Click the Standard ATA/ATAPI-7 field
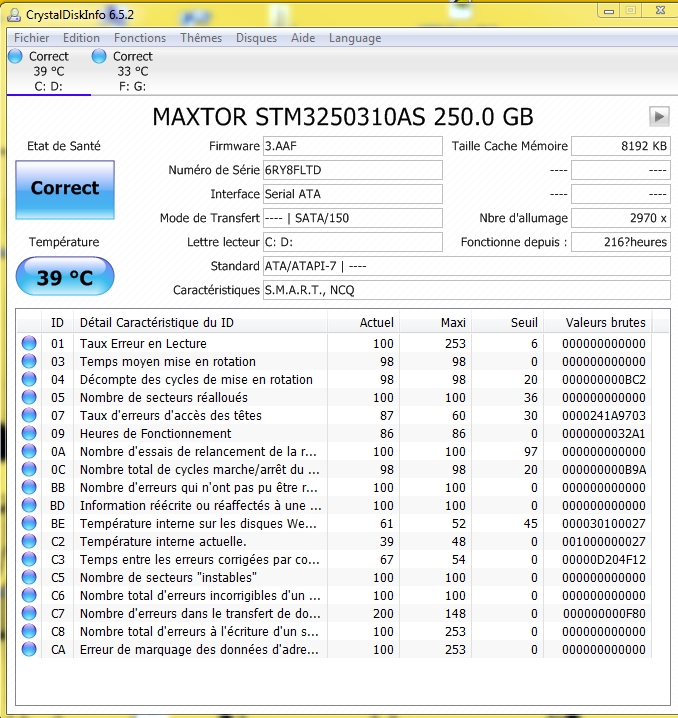The height and width of the screenshot is (718, 678). coord(466,266)
